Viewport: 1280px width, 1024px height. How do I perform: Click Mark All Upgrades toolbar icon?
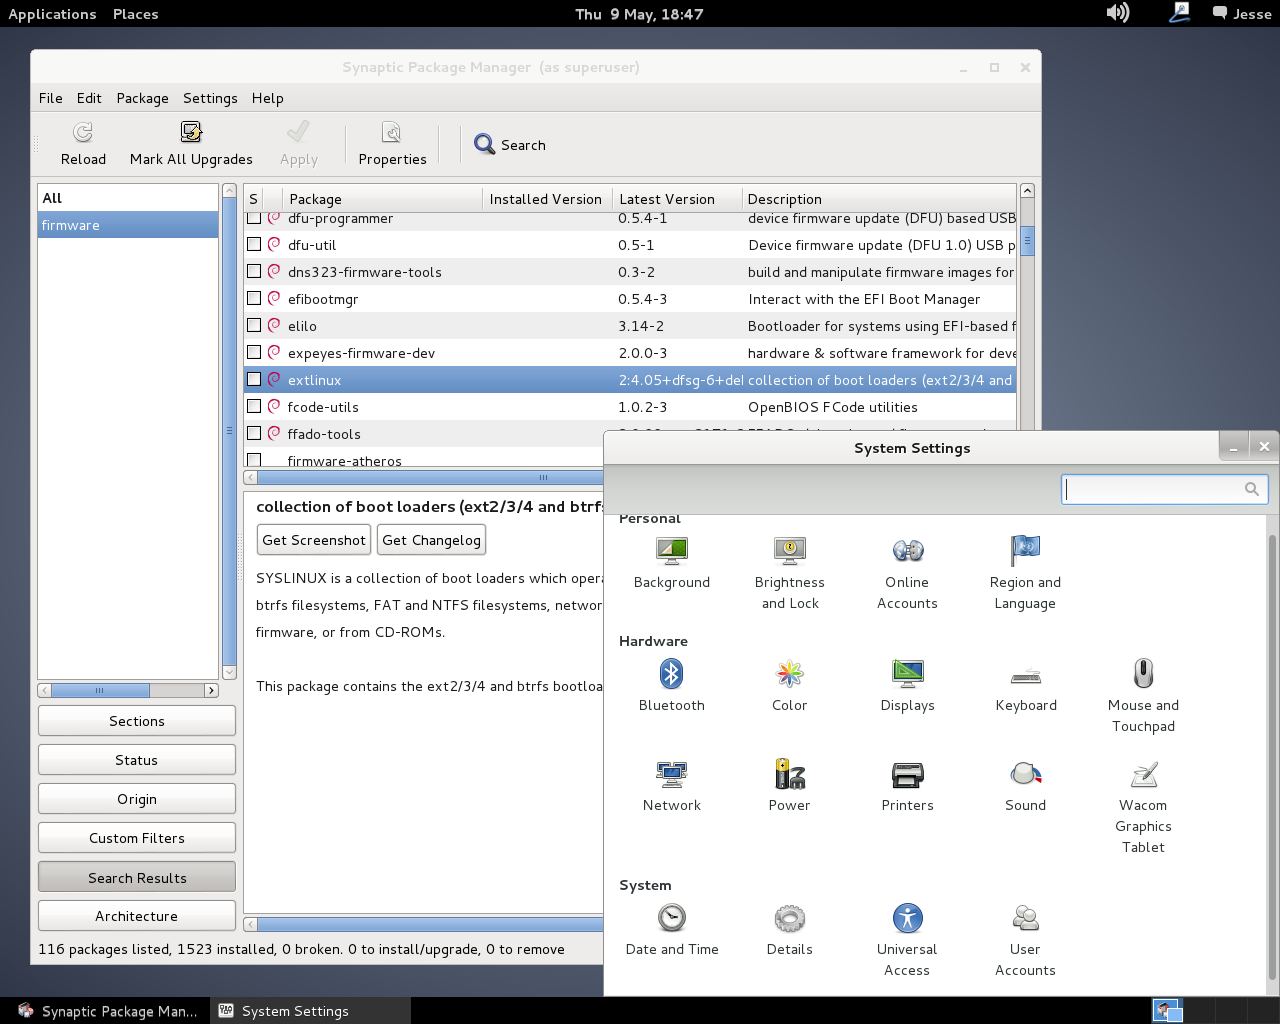point(191,132)
